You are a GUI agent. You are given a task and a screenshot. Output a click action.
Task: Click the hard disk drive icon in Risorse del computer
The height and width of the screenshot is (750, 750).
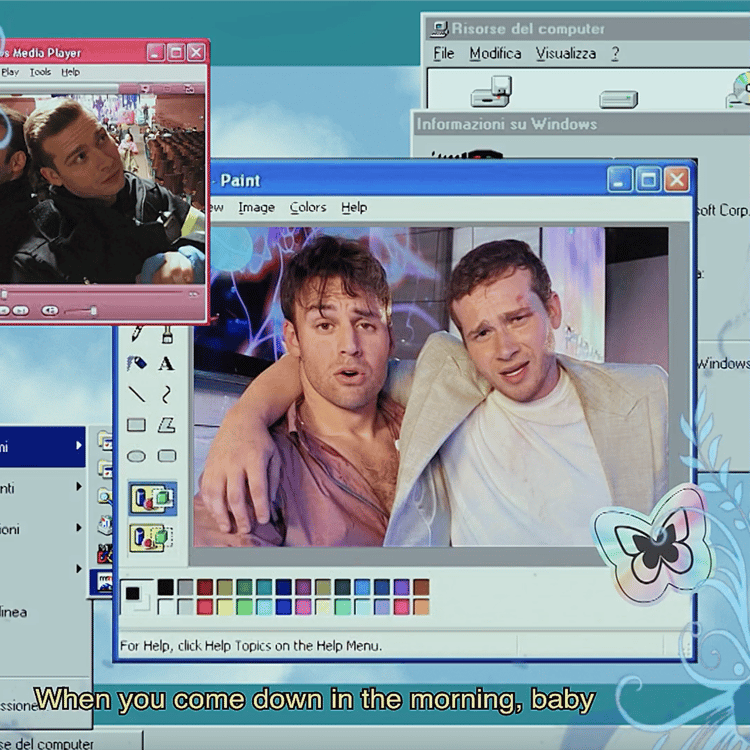pos(618,99)
